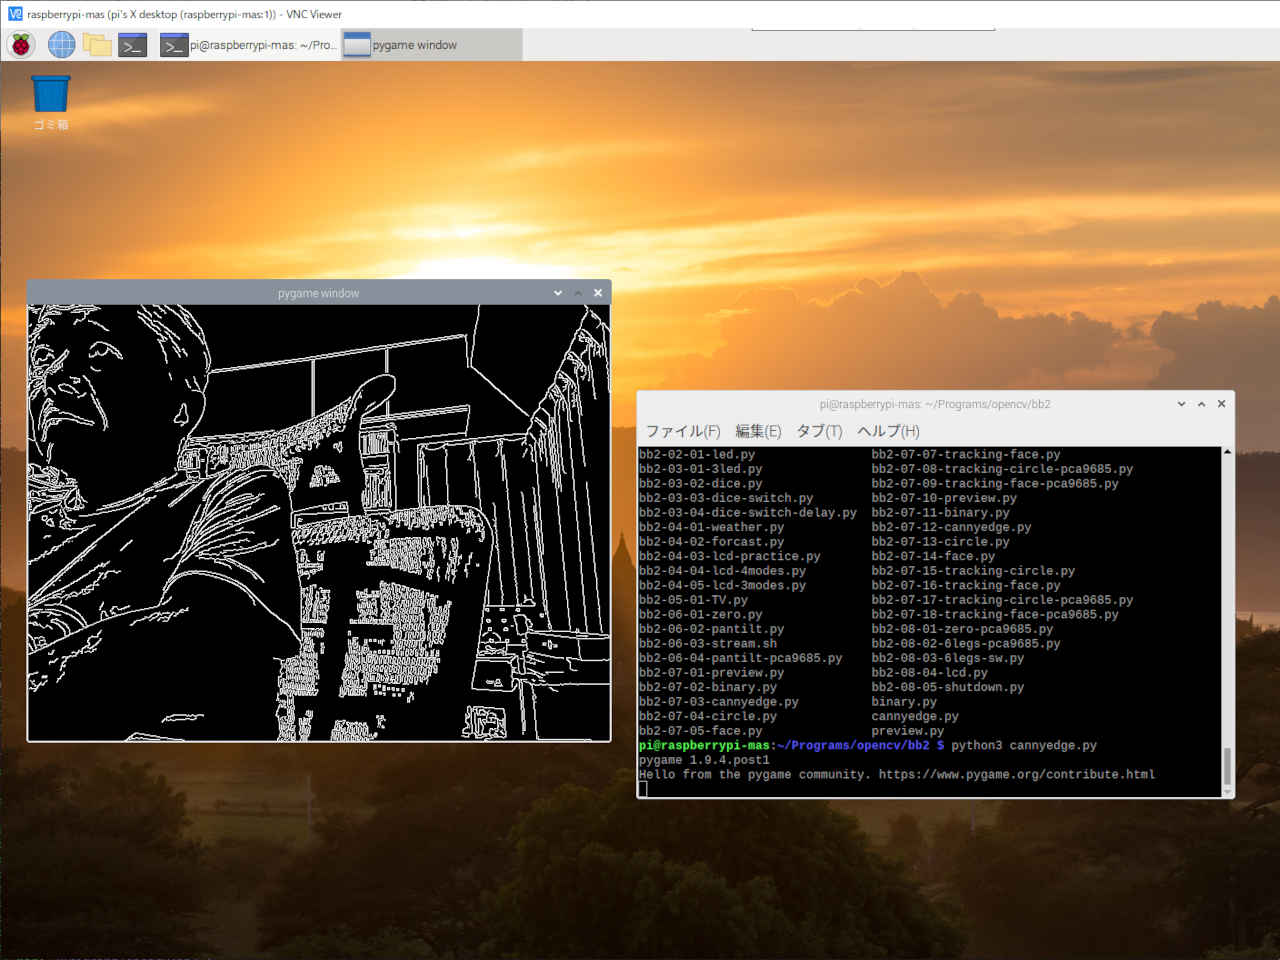Click the file bb2-06-03-stream.sh

[x=708, y=643]
